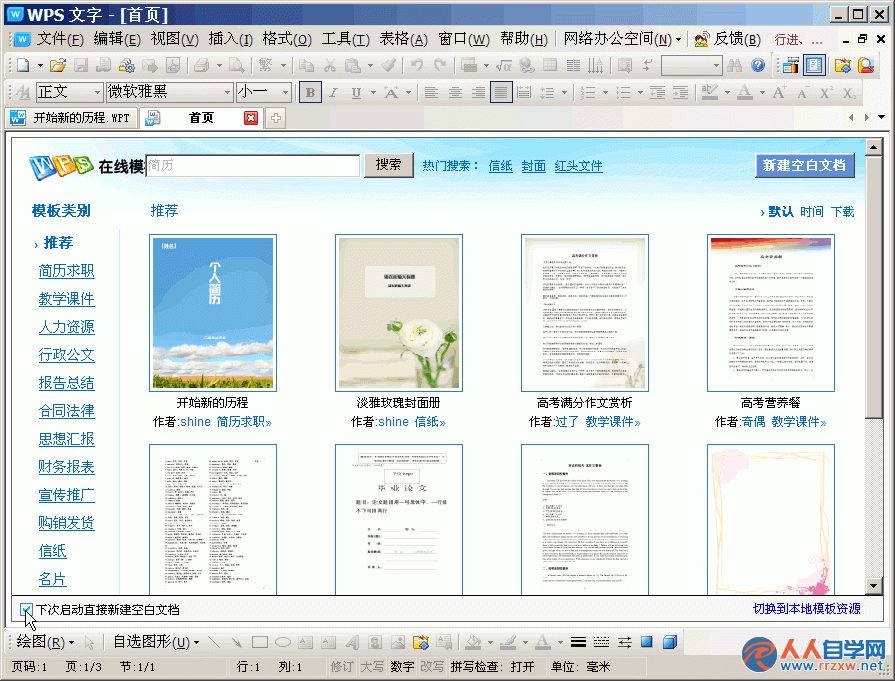Click the Italic formatting icon
This screenshot has width=895, height=681.
[x=333, y=92]
